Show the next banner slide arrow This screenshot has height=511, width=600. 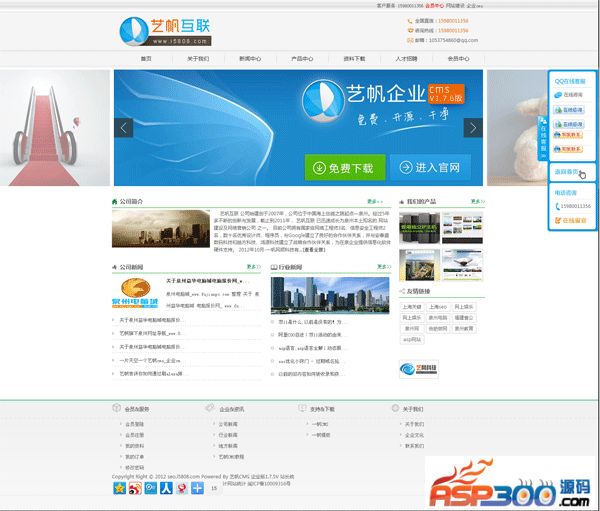pyautogui.click(x=473, y=128)
